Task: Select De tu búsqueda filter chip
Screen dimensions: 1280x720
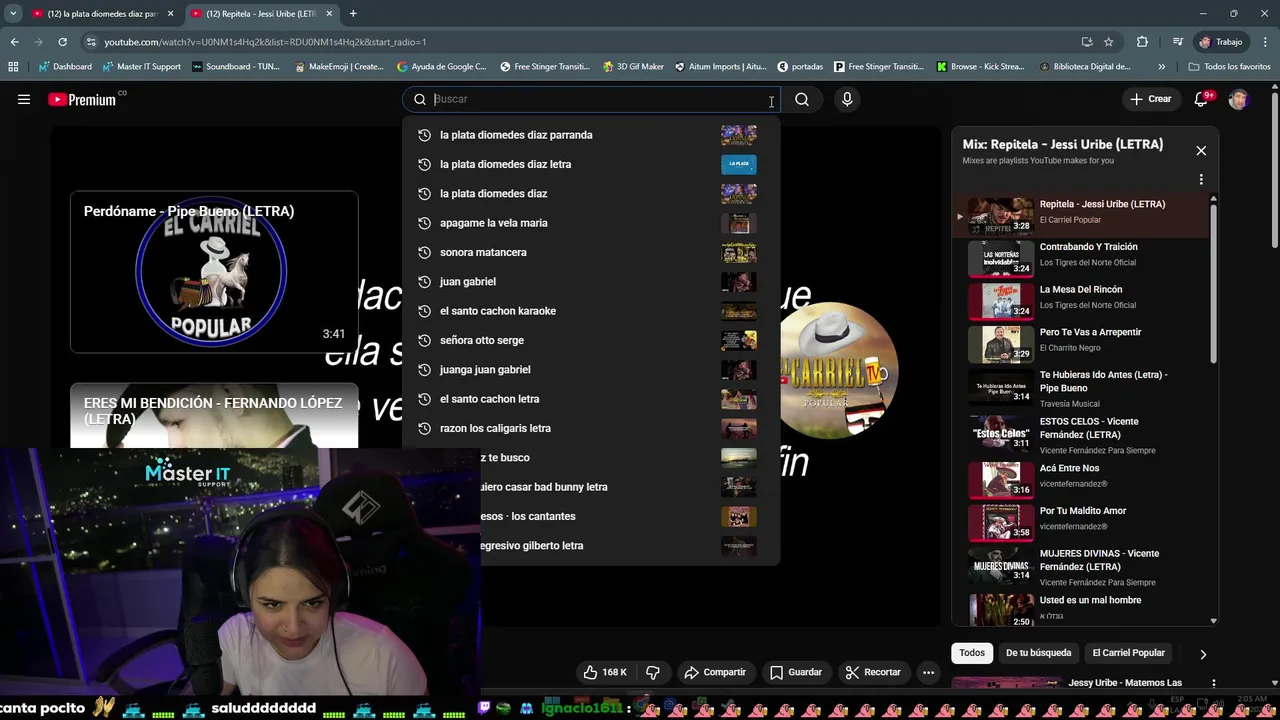Action: point(1038,653)
